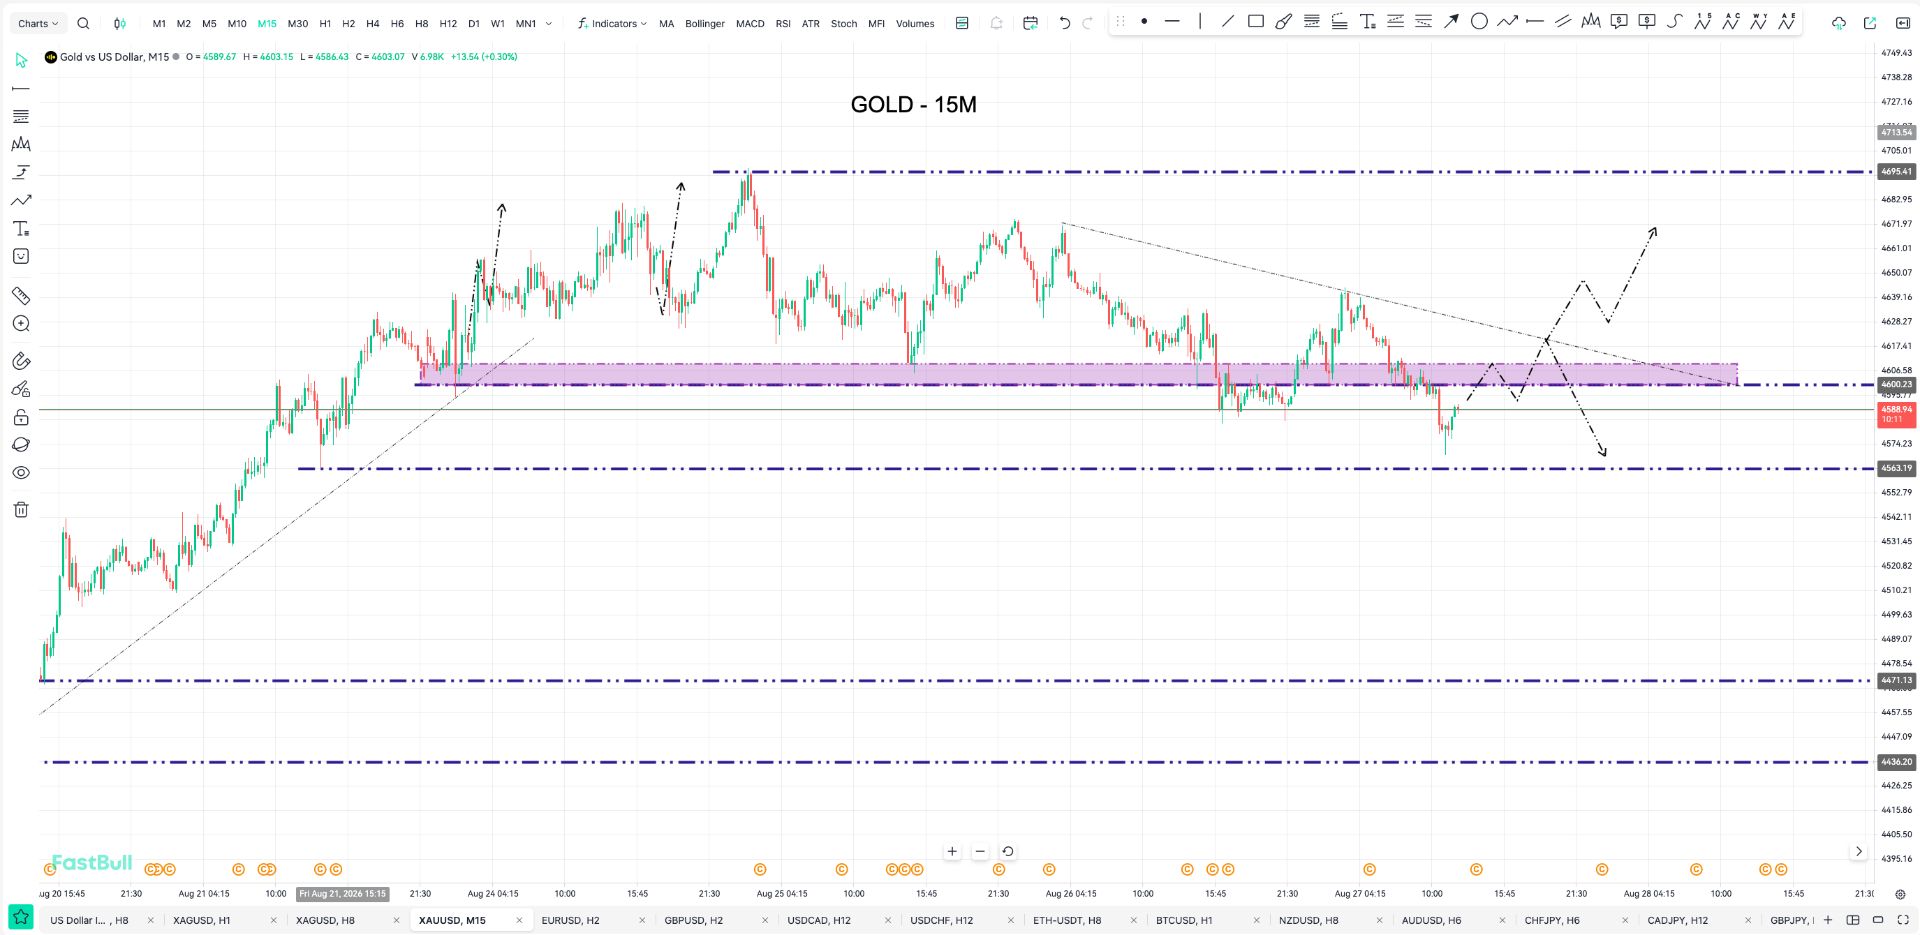Select the rectangle drawing tool
The image size is (1920, 935).
[1256, 21]
